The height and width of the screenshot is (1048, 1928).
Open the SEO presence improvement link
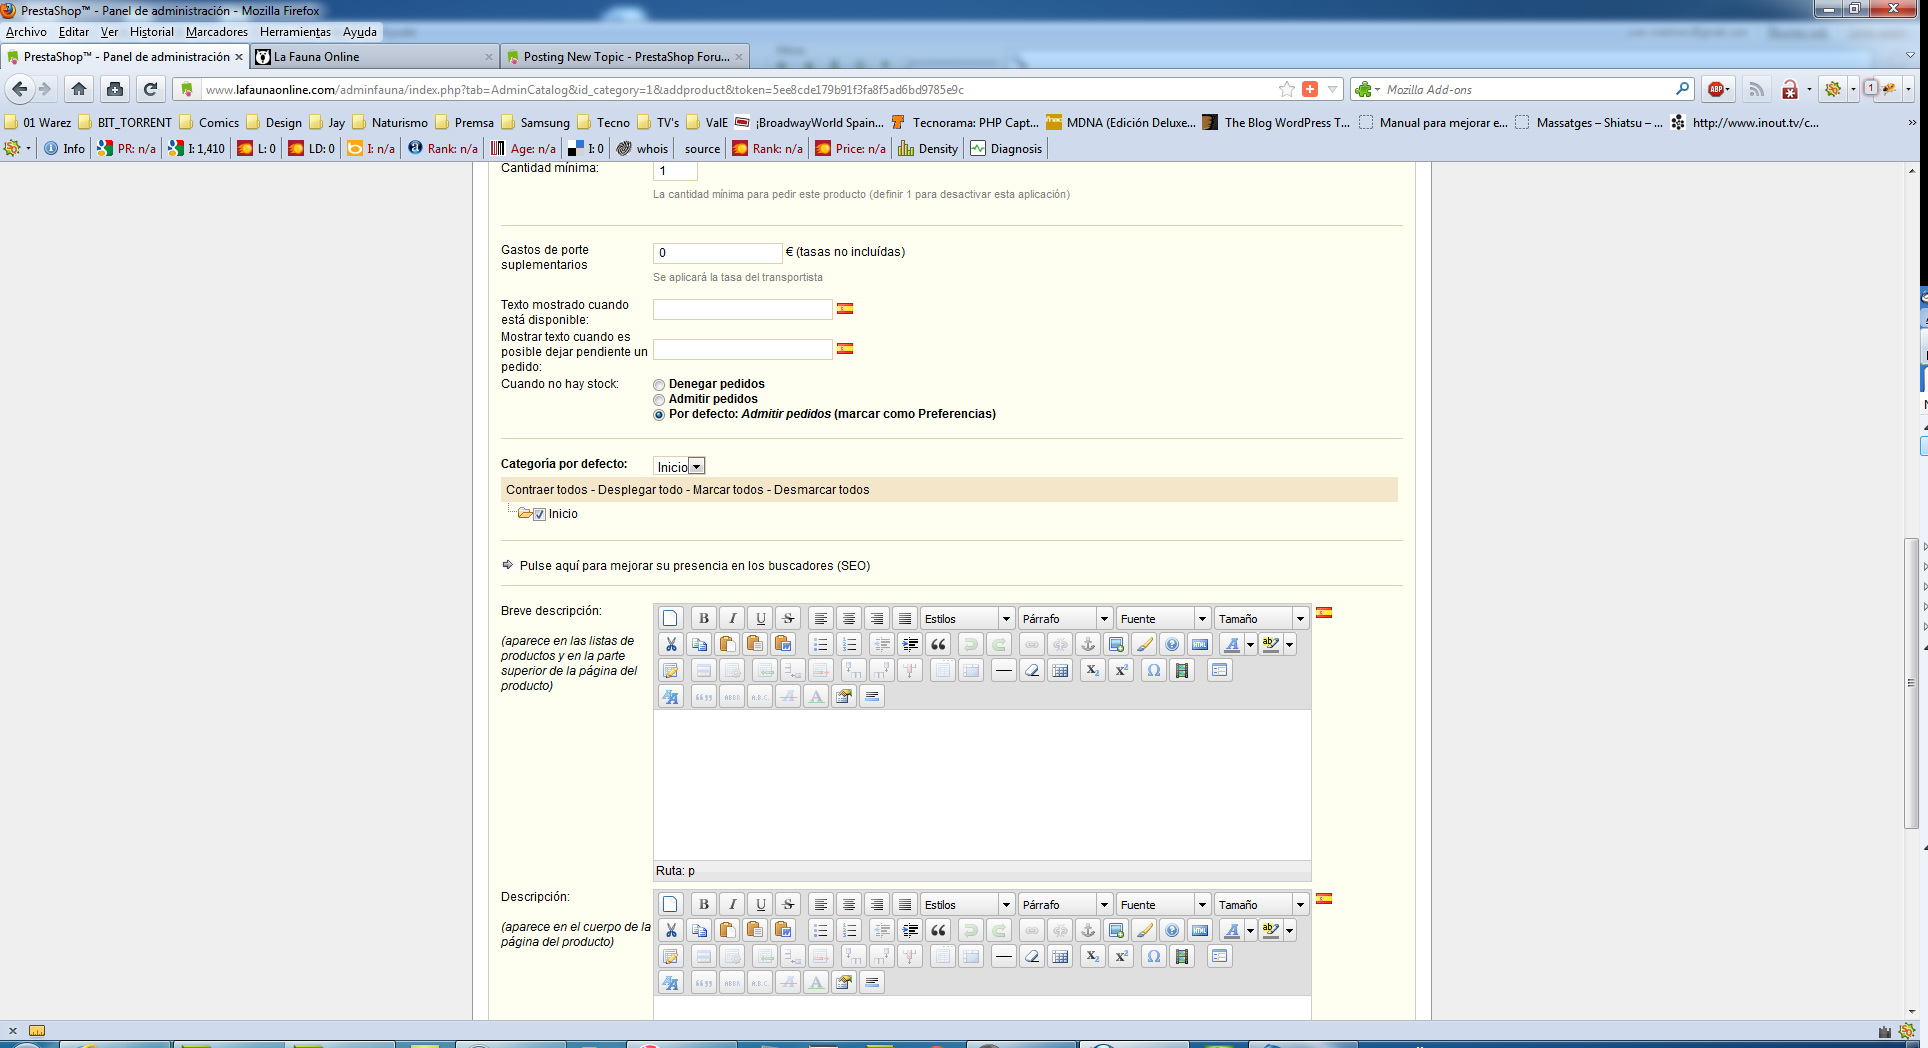coord(695,566)
